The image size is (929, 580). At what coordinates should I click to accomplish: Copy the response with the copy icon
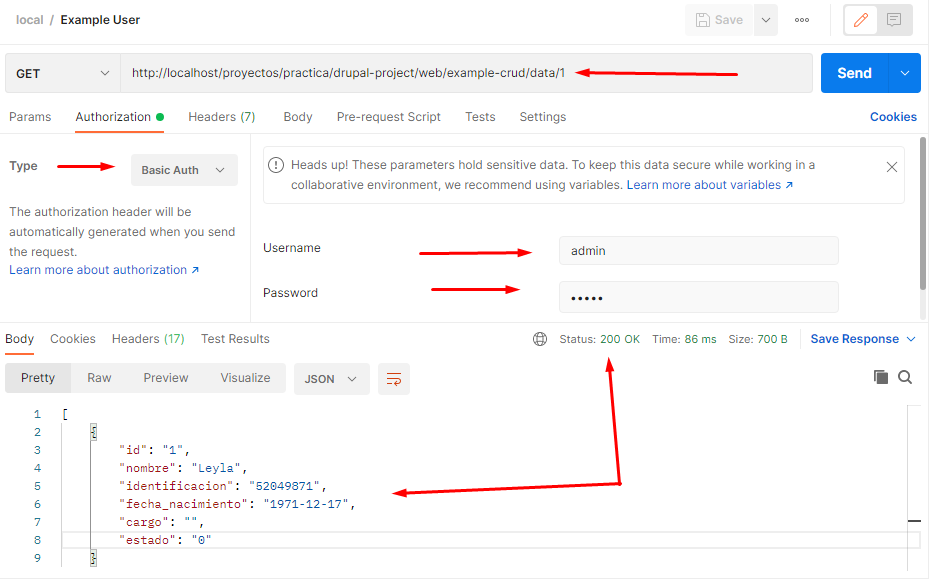pos(880,377)
